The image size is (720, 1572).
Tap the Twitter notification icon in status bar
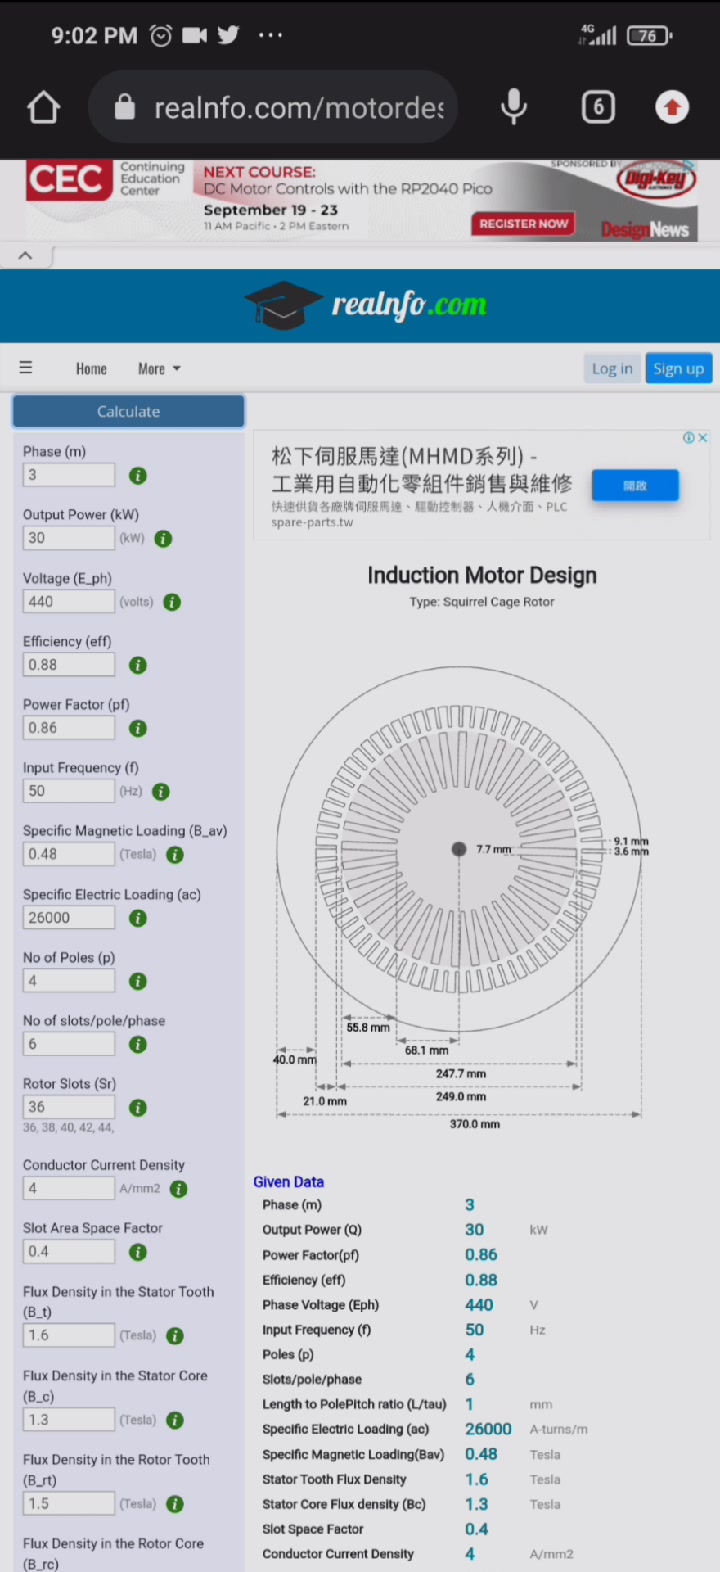click(229, 35)
